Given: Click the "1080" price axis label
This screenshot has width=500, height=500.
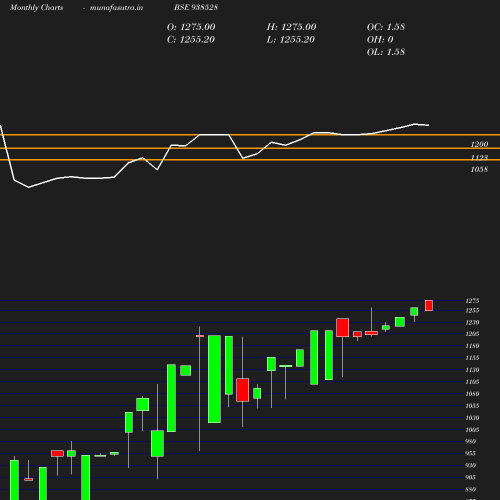Looking at the screenshot, I should coord(472,394).
